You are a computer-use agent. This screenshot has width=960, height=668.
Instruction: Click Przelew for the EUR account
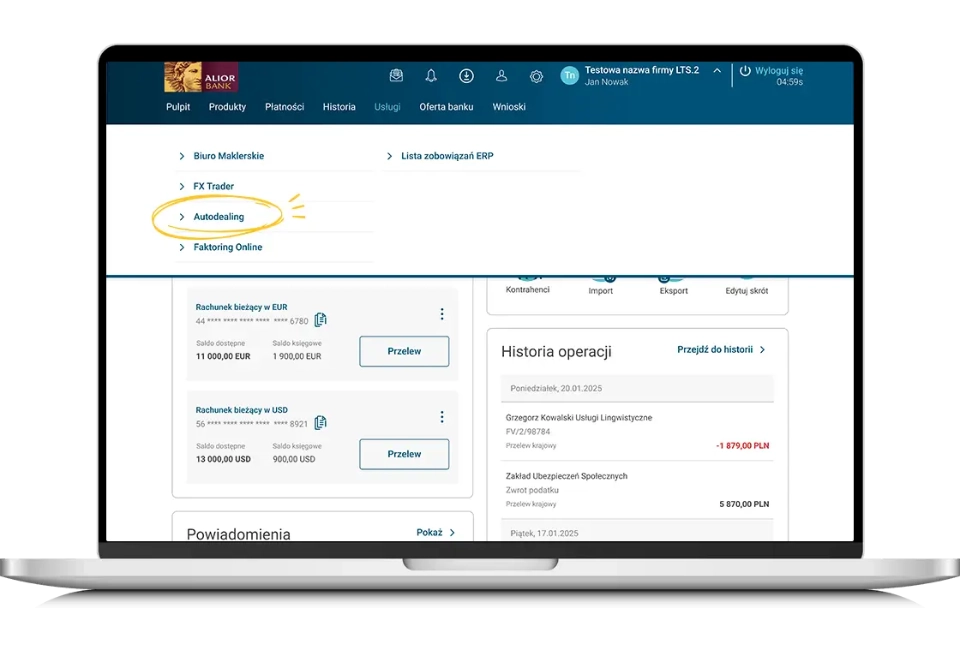click(404, 351)
